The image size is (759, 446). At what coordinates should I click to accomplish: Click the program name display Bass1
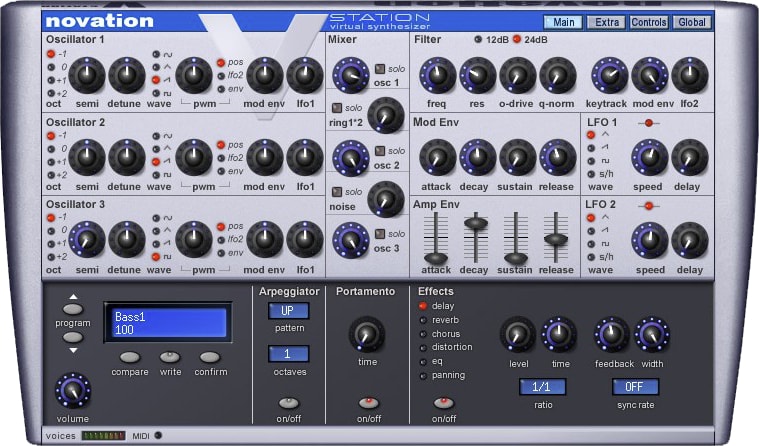[x=167, y=323]
